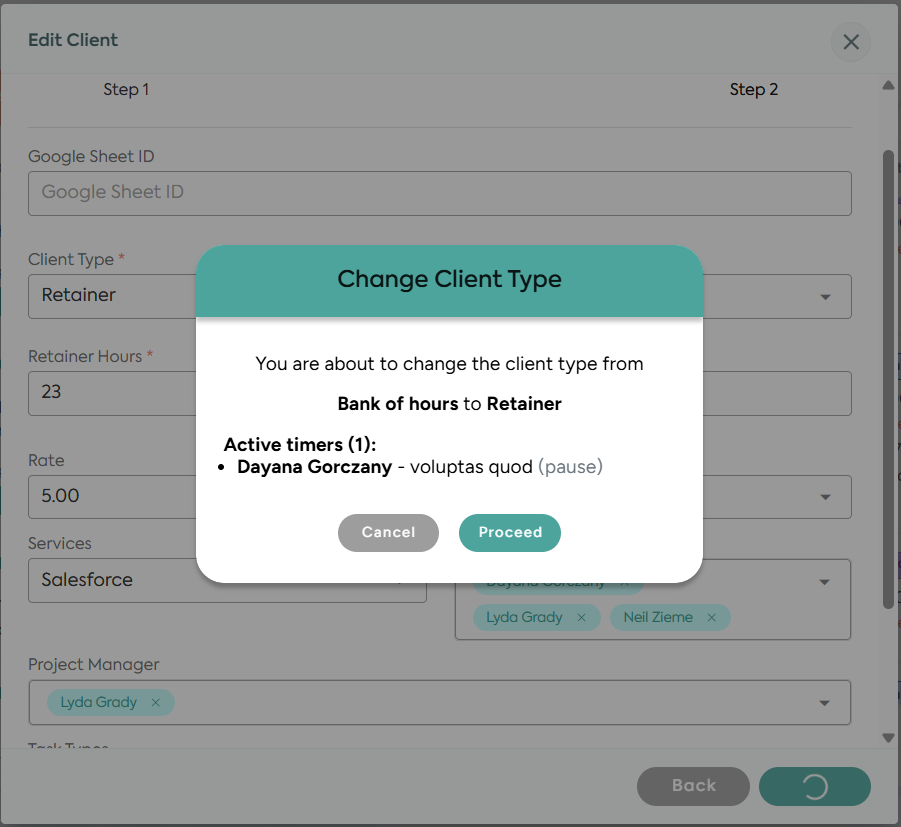Remove the Neil Zieme tag
The height and width of the screenshot is (827, 901).
[x=711, y=617]
